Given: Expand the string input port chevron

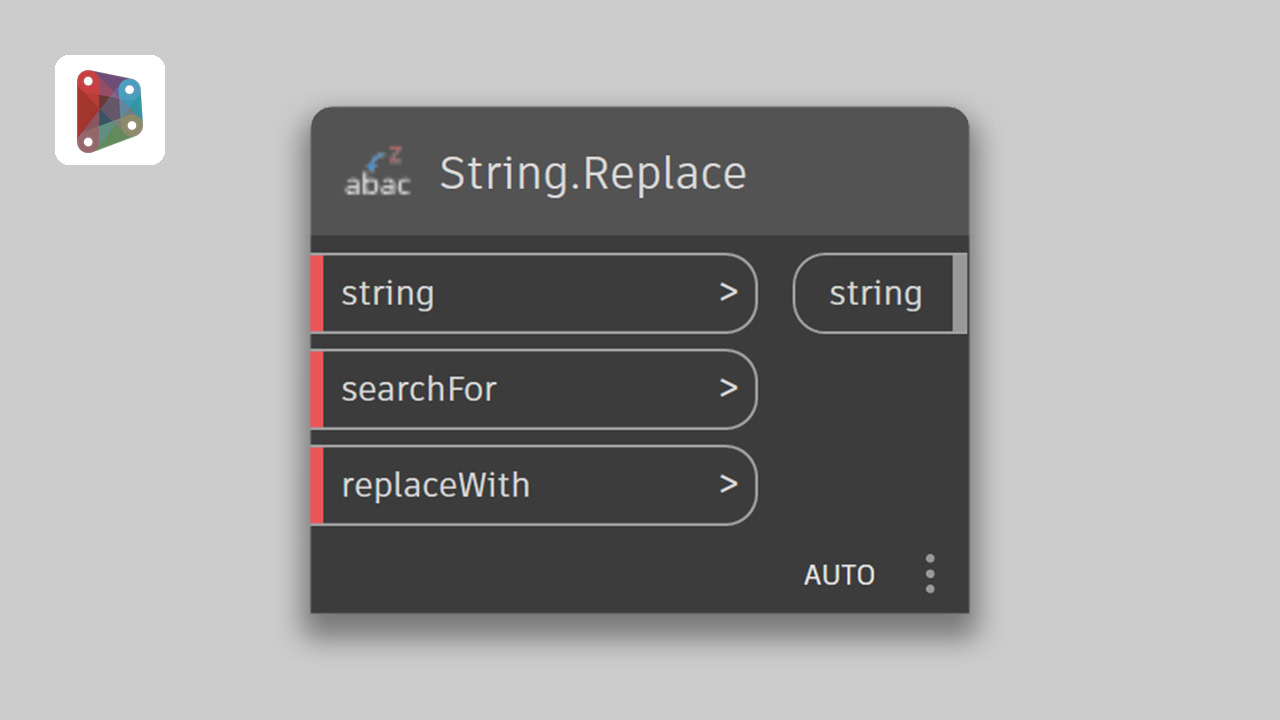Looking at the screenshot, I should [x=728, y=293].
